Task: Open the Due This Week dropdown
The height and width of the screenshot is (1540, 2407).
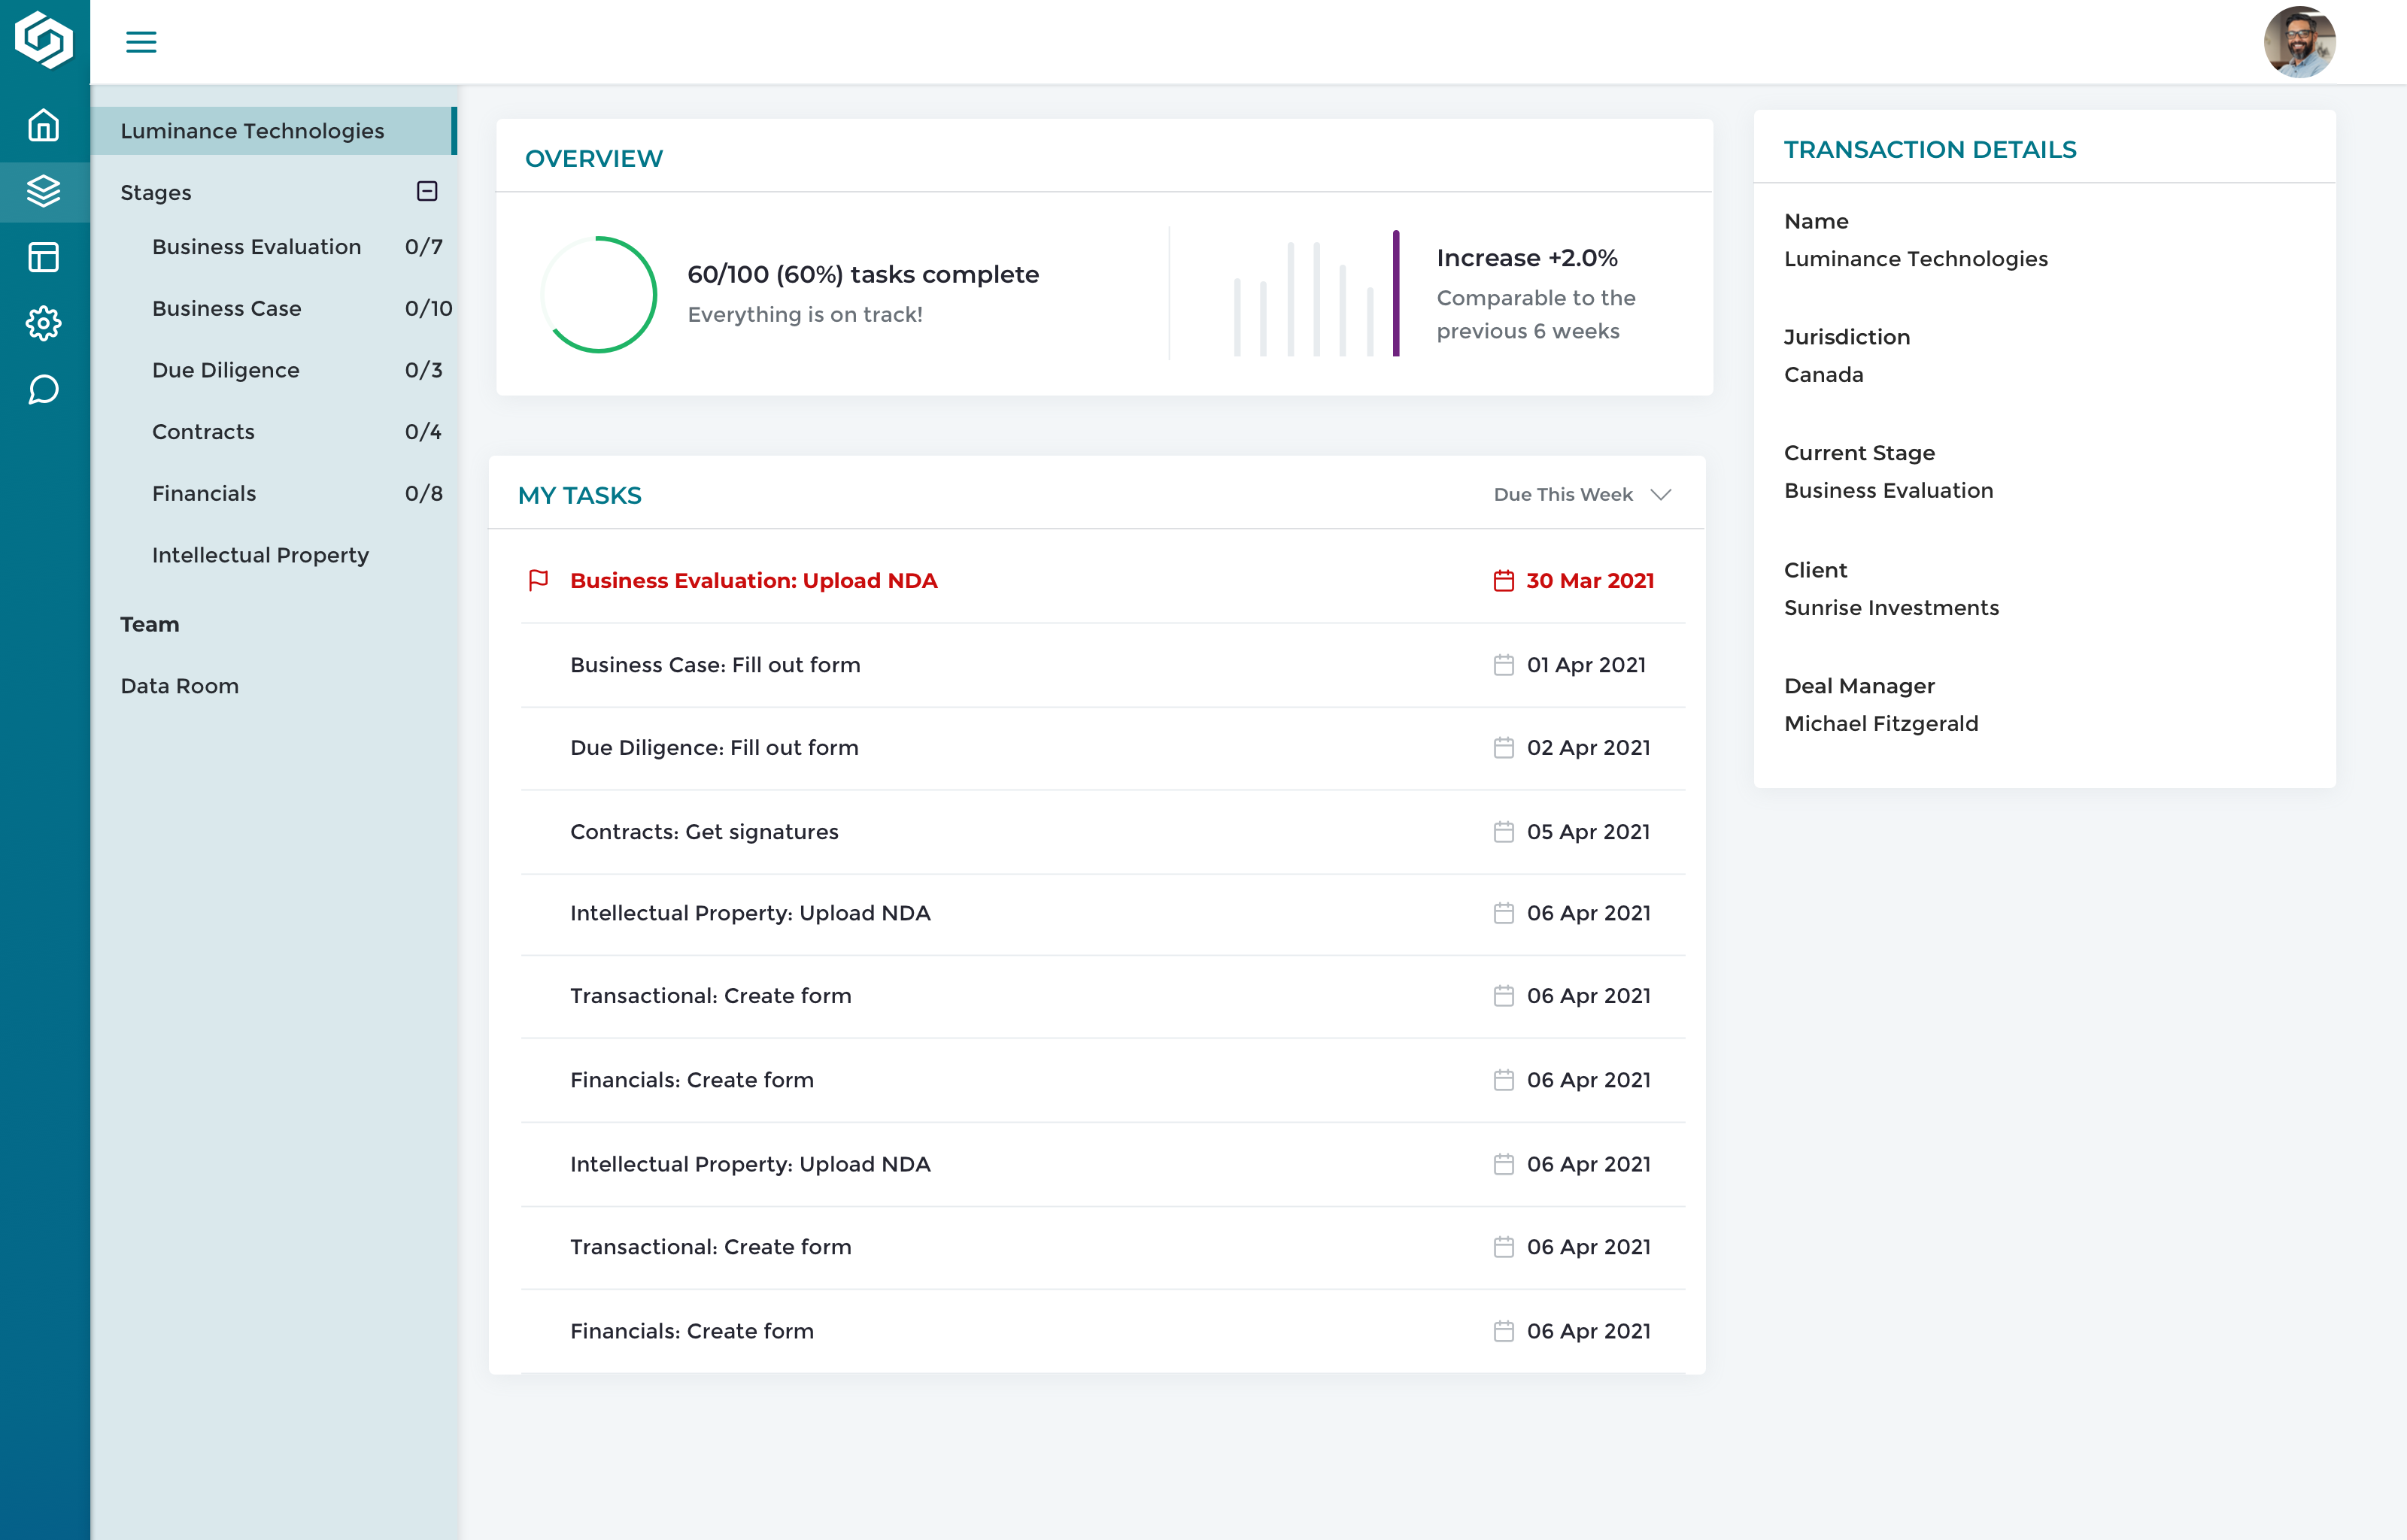Action: pos(1563,494)
